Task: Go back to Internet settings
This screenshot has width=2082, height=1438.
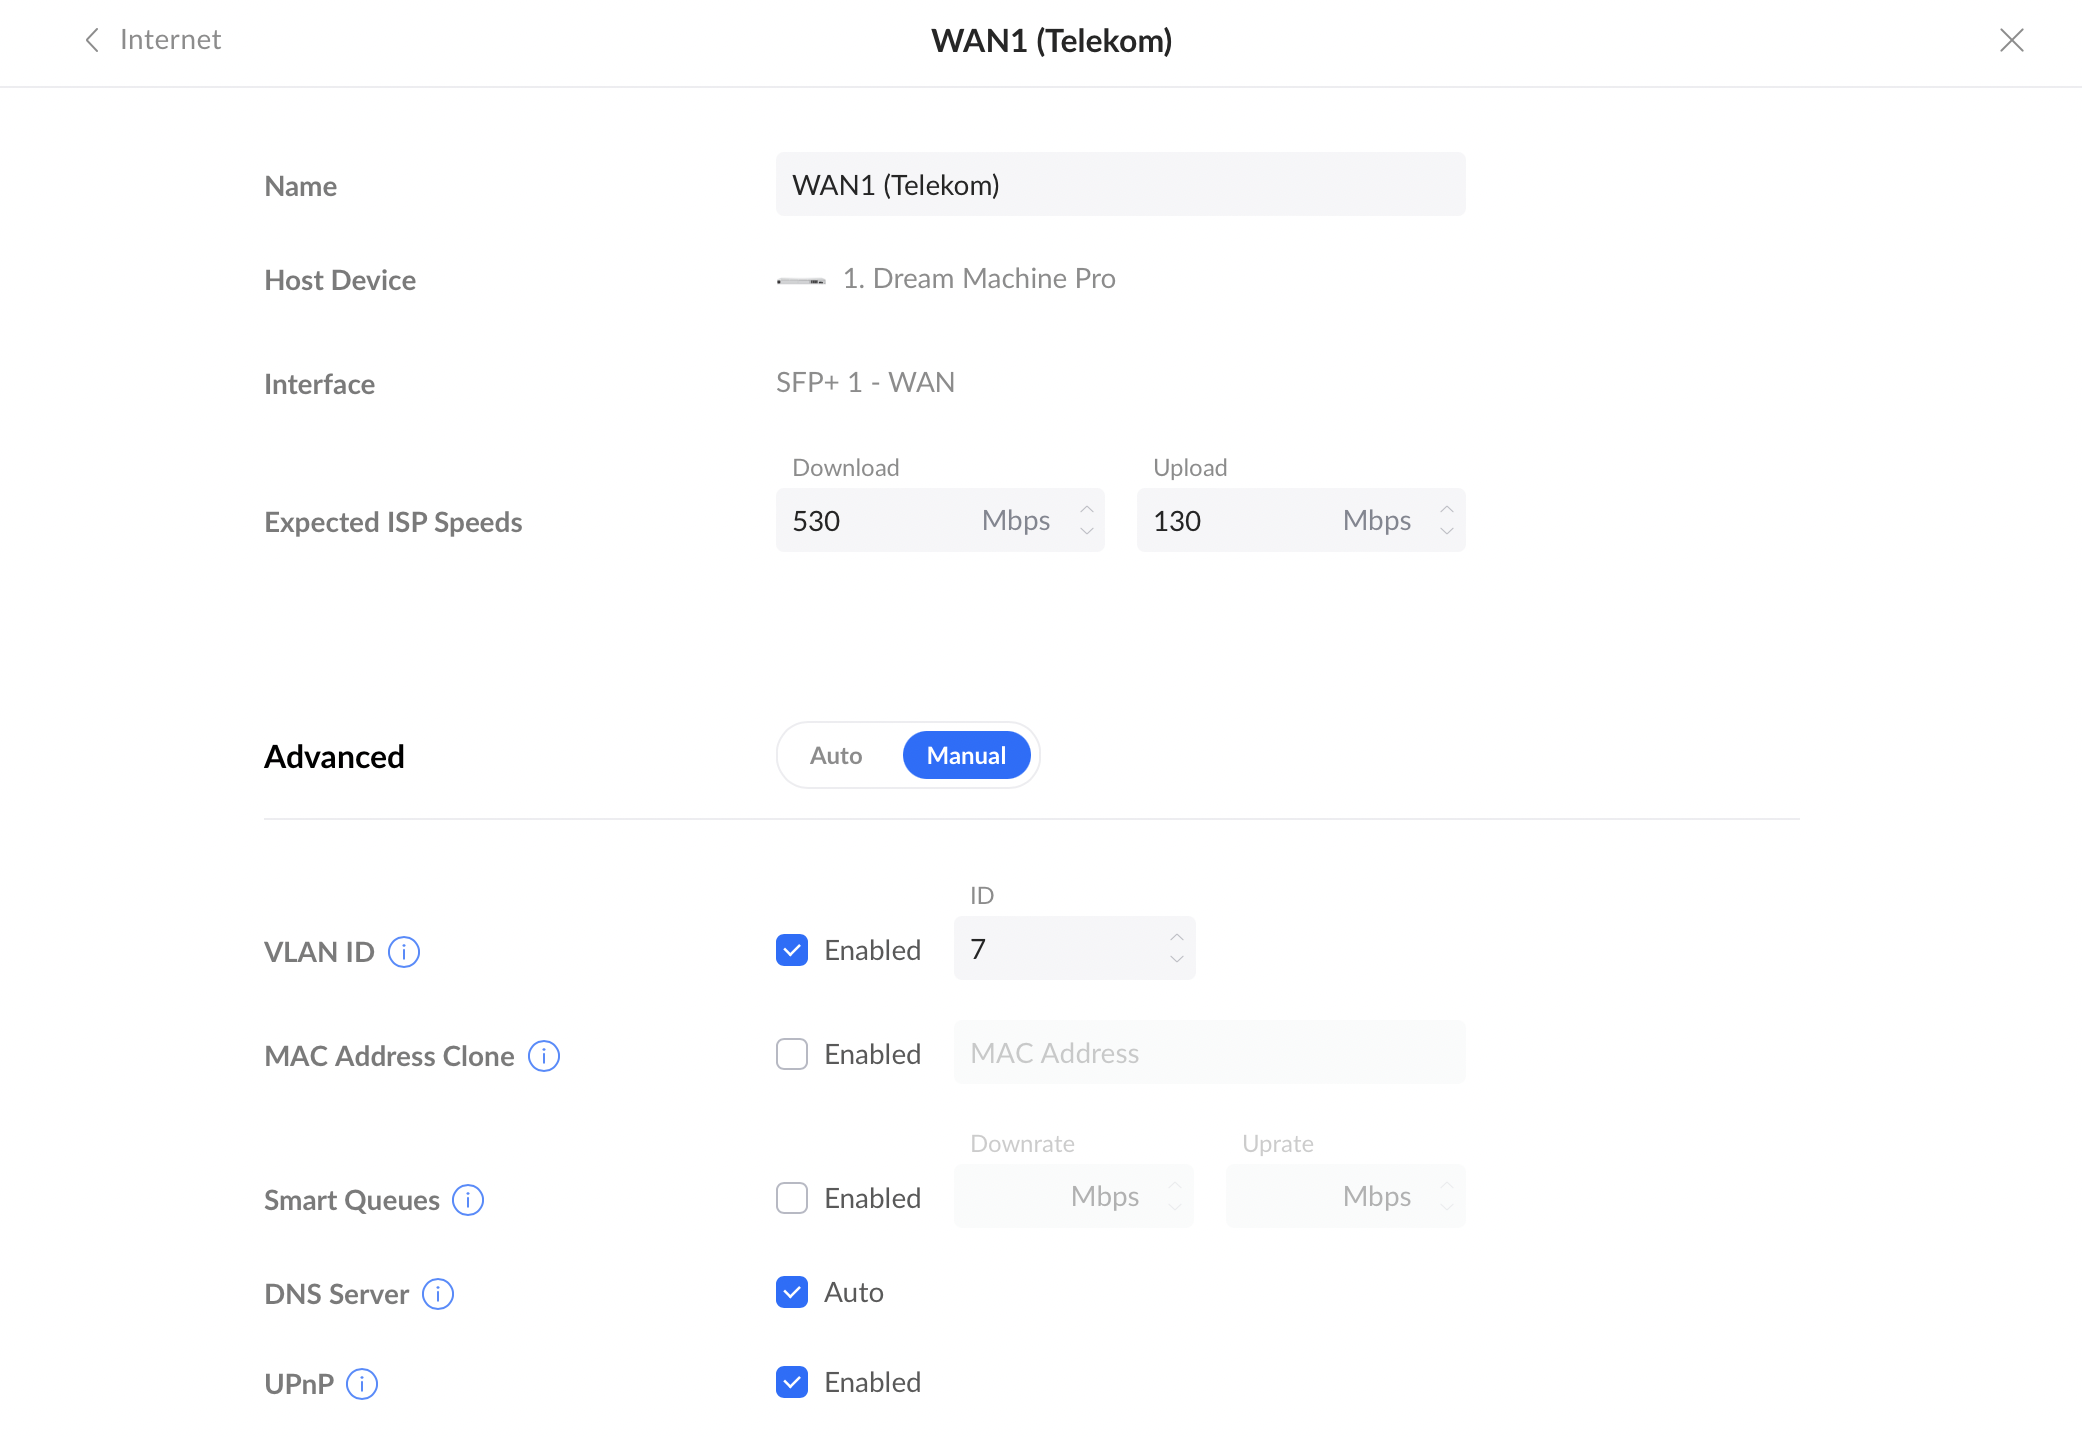Action: coord(170,40)
